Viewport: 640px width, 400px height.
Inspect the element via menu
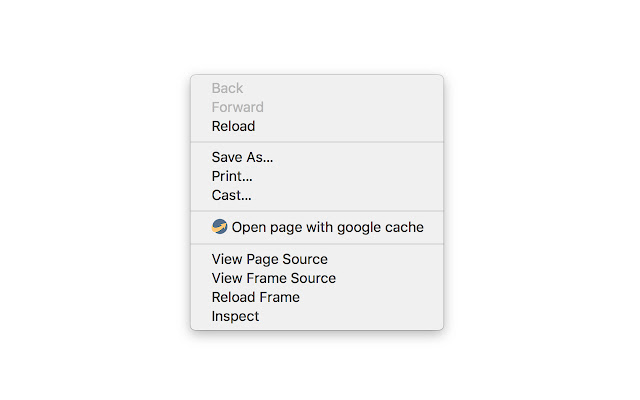(x=235, y=316)
